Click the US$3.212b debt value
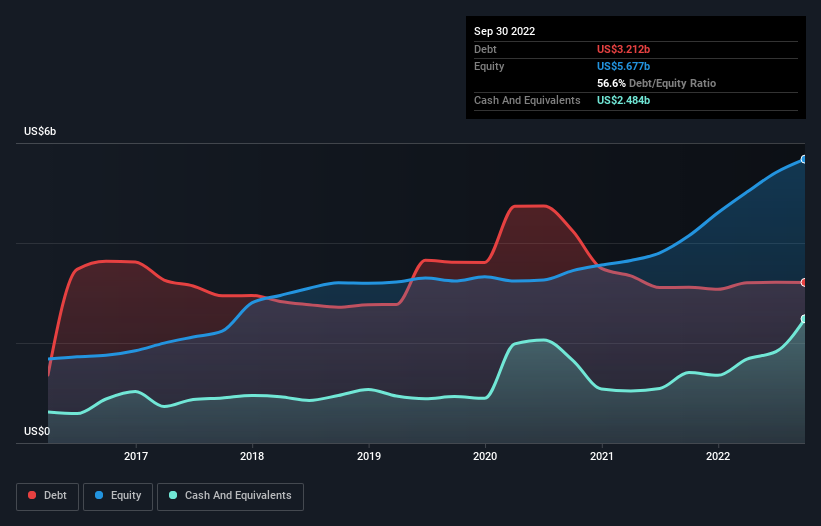The image size is (821, 526). point(623,49)
